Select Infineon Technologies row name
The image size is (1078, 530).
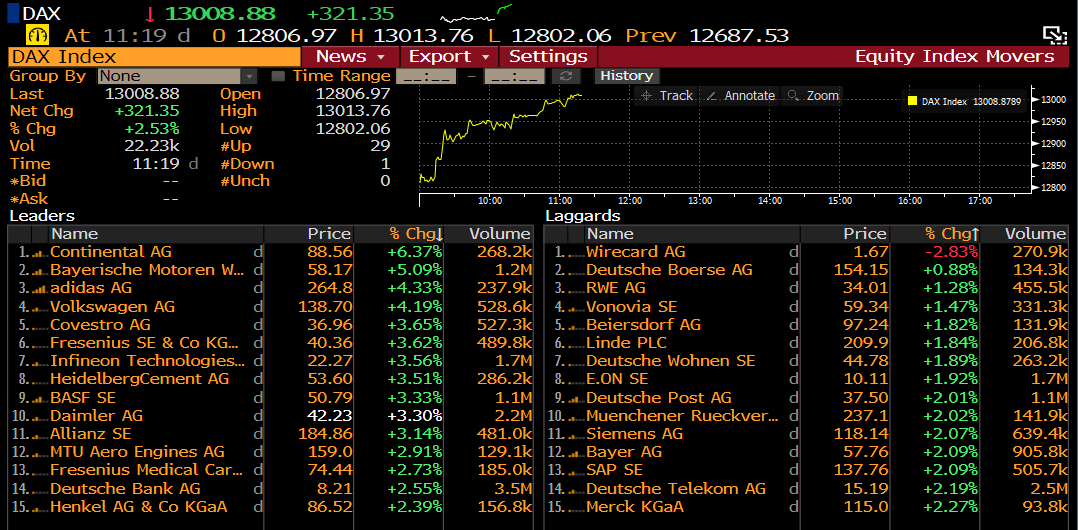pos(147,362)
